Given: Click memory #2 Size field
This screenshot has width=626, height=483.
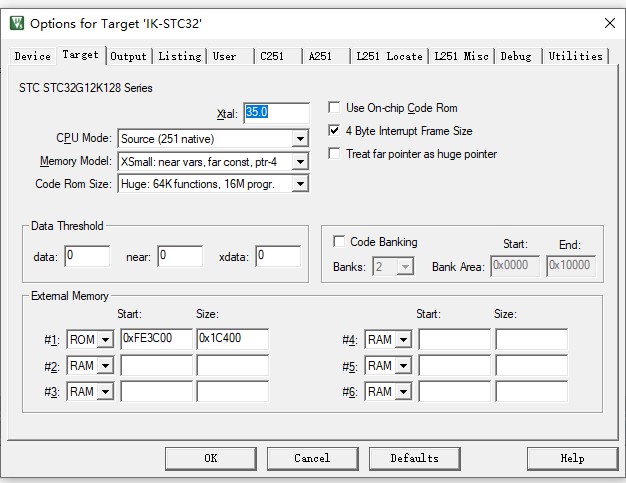Looking at the screenshot, I should 232,365.
